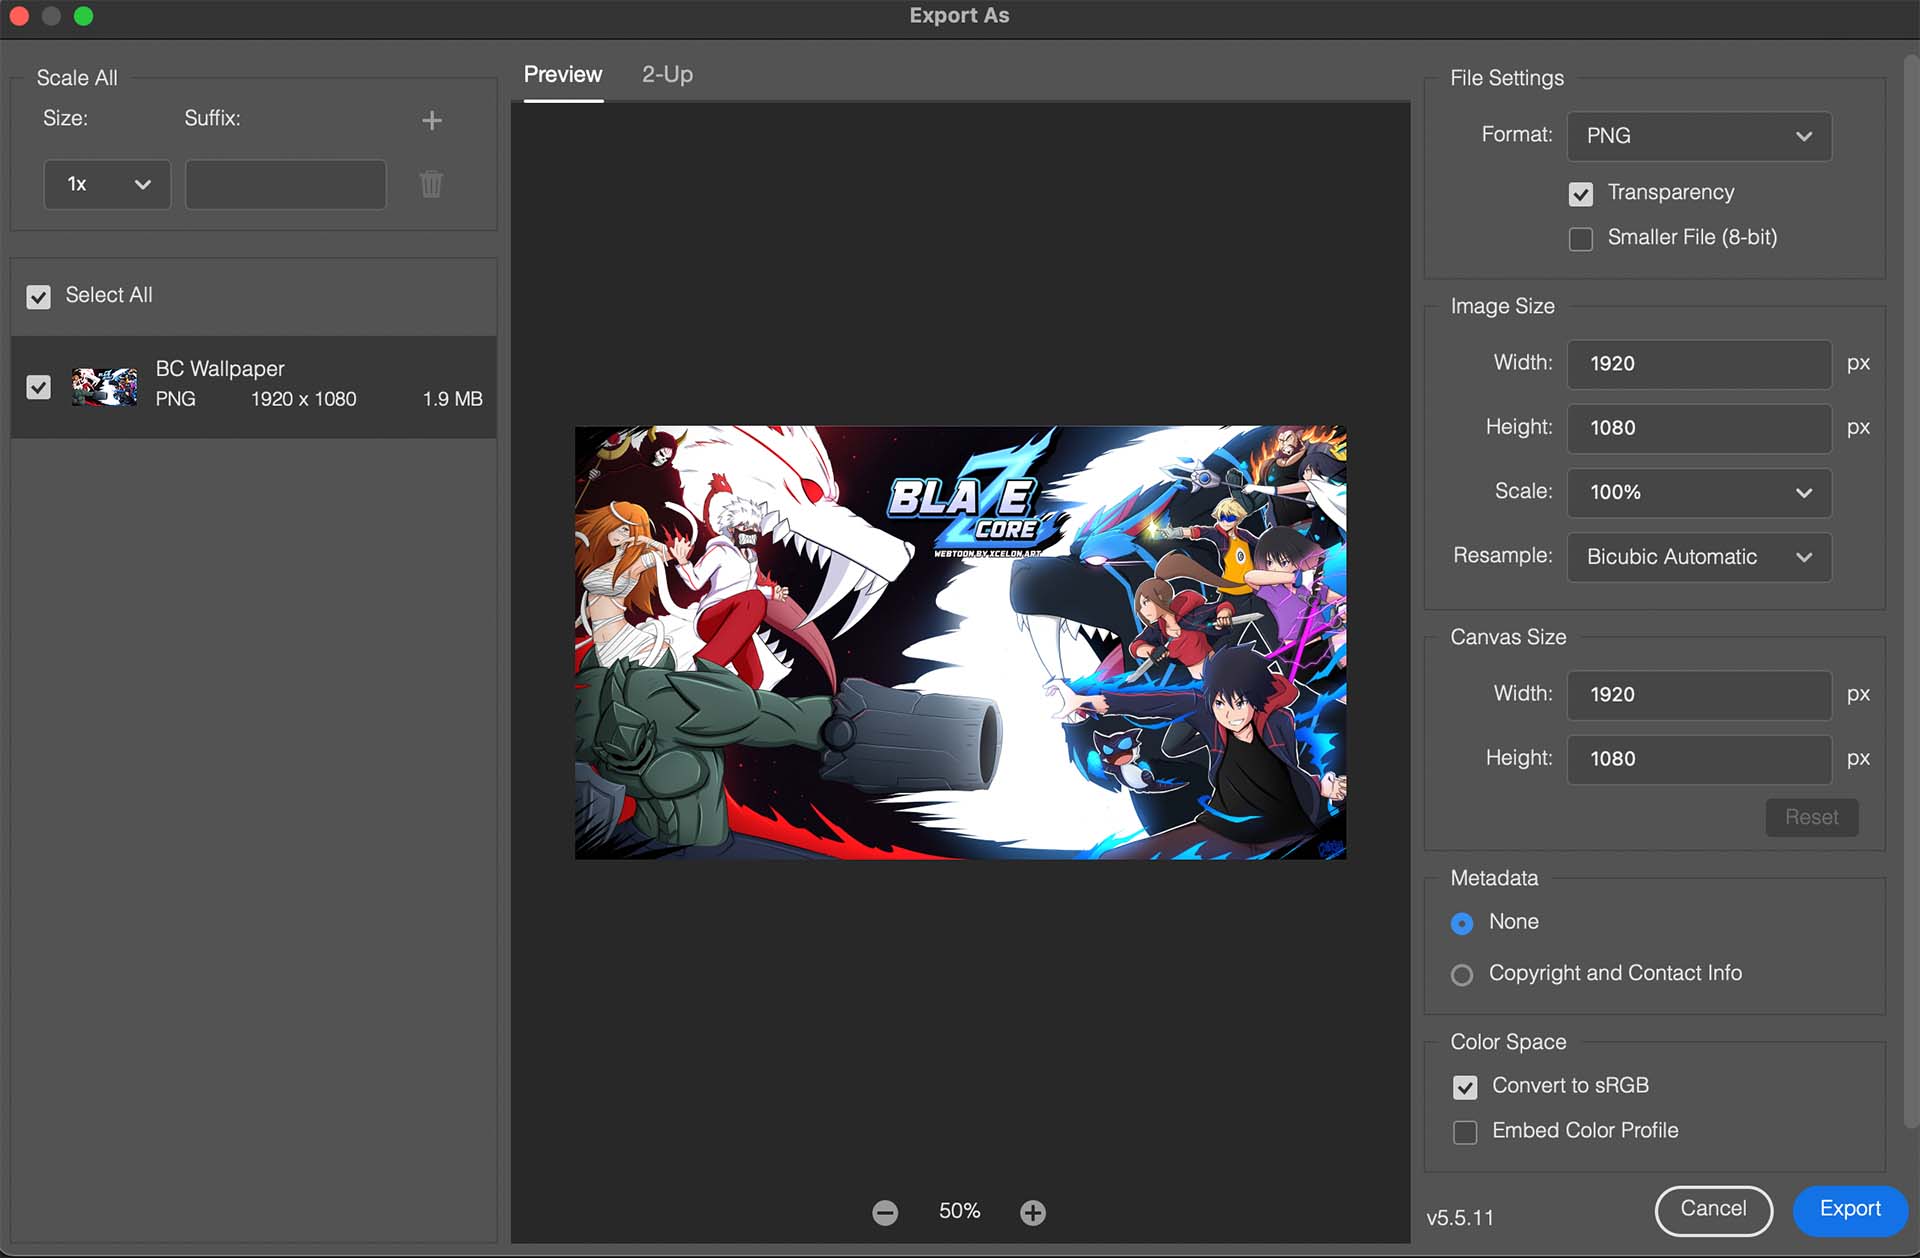Close the Export As window
This screenshot has width=1920, height=1258.
click(19, 16)
